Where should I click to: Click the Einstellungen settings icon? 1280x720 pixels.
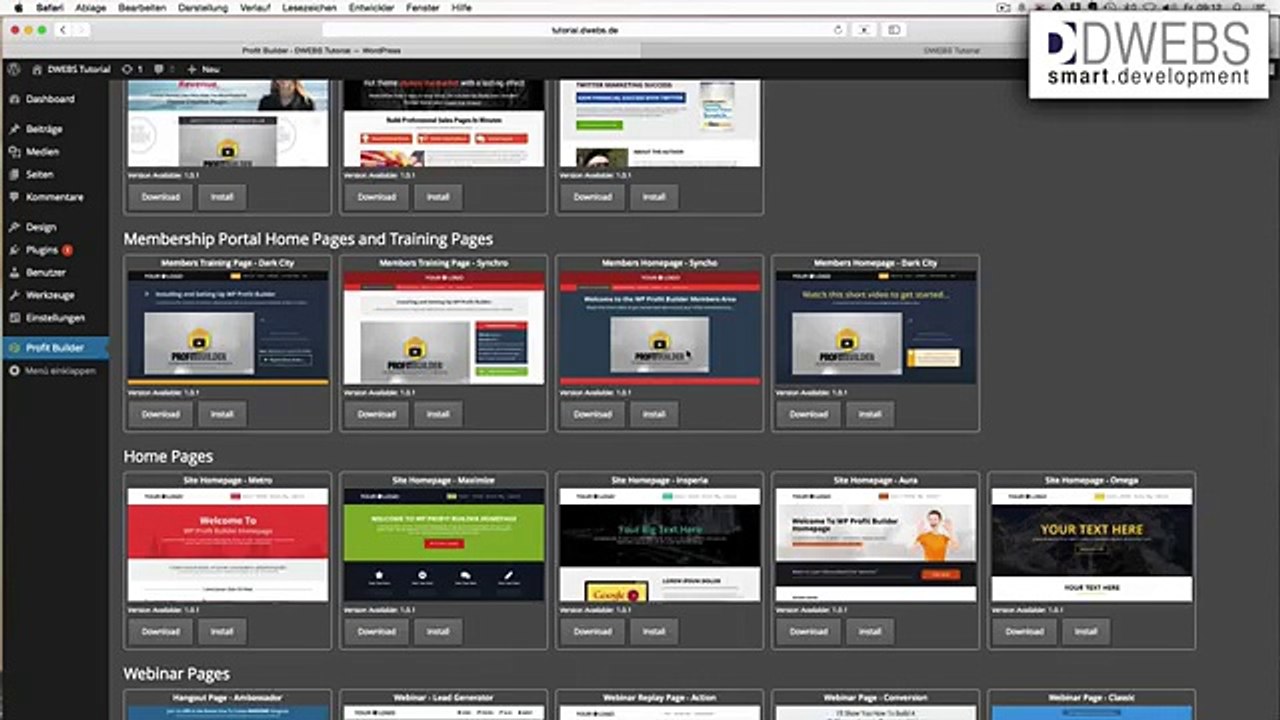[15, 318]
